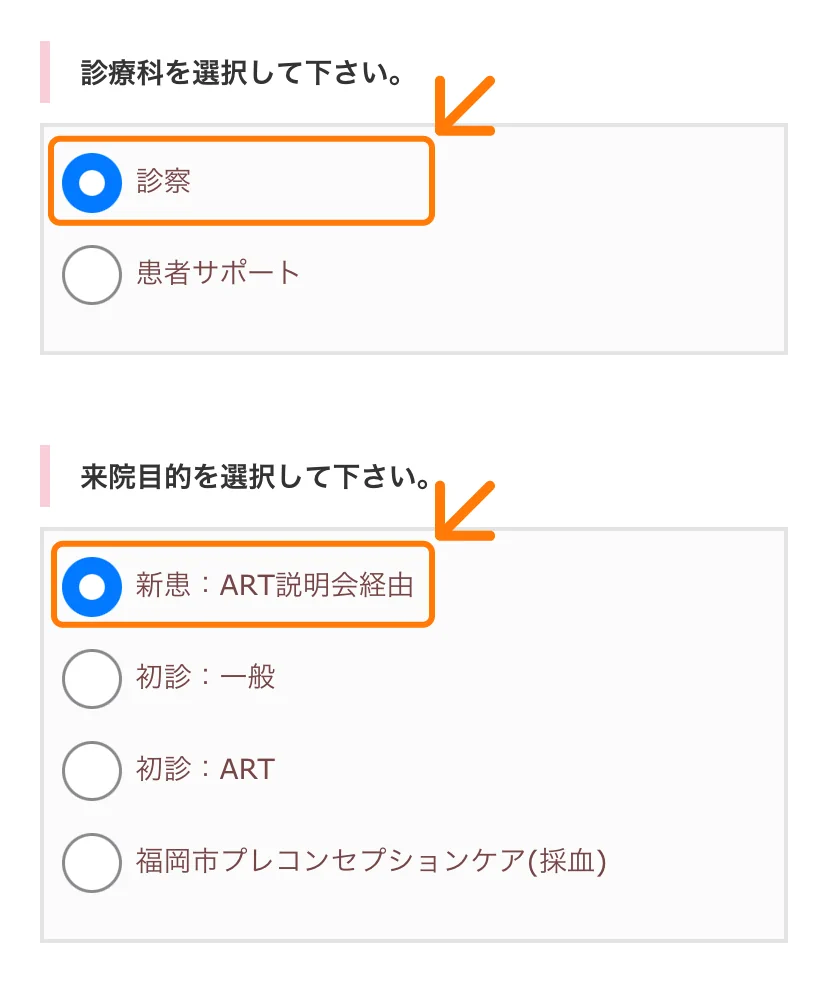Click the 初診：一般 label text
This screenshot has width=828, height=987.
click(205, 678)
